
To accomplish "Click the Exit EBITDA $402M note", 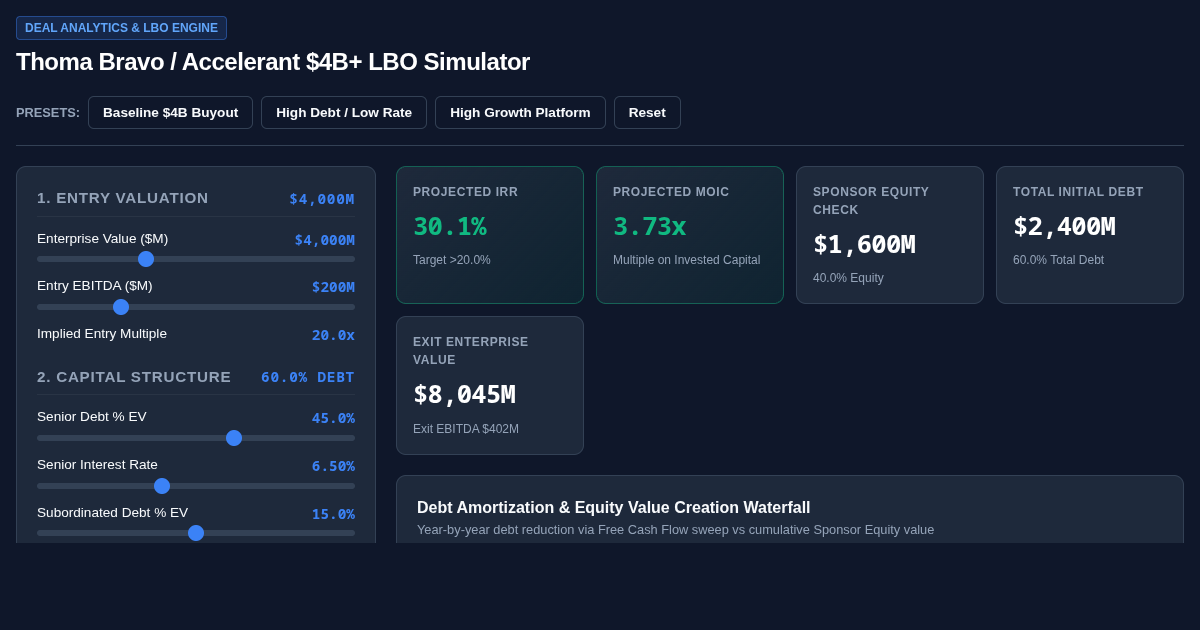I will (x=466, y=429).
